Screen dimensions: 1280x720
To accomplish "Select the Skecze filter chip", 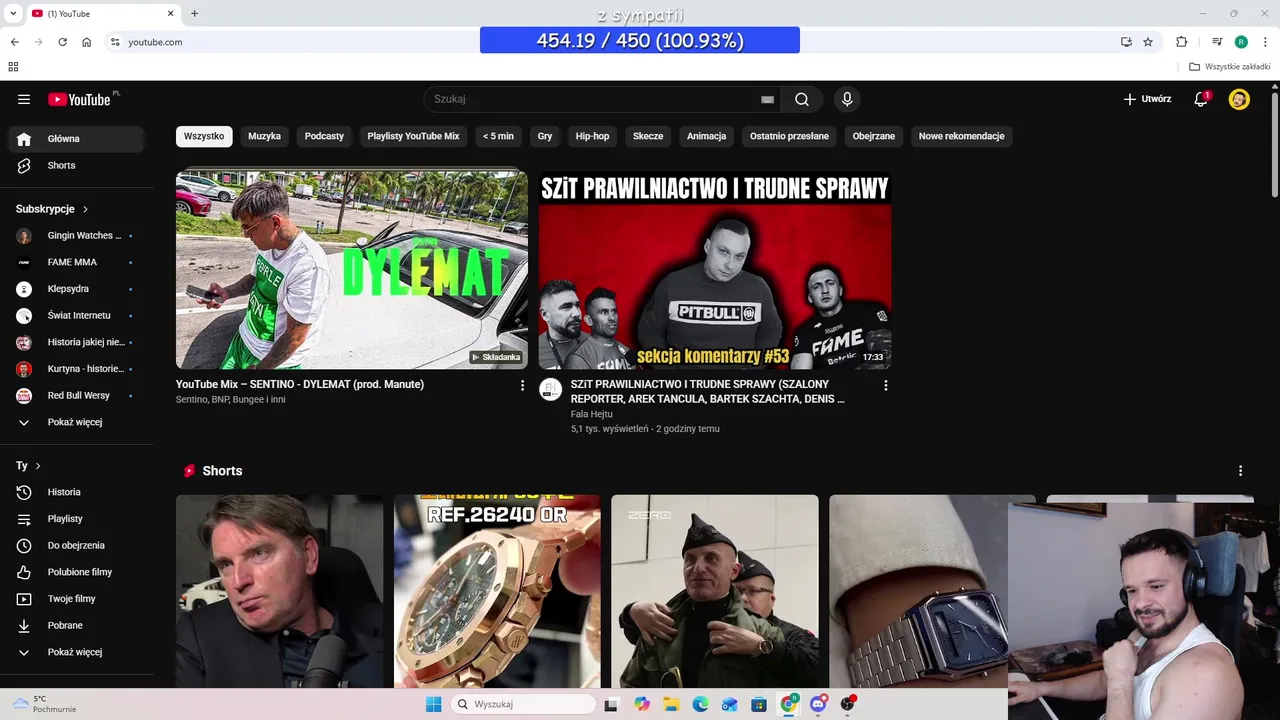I will pos(648,136).
